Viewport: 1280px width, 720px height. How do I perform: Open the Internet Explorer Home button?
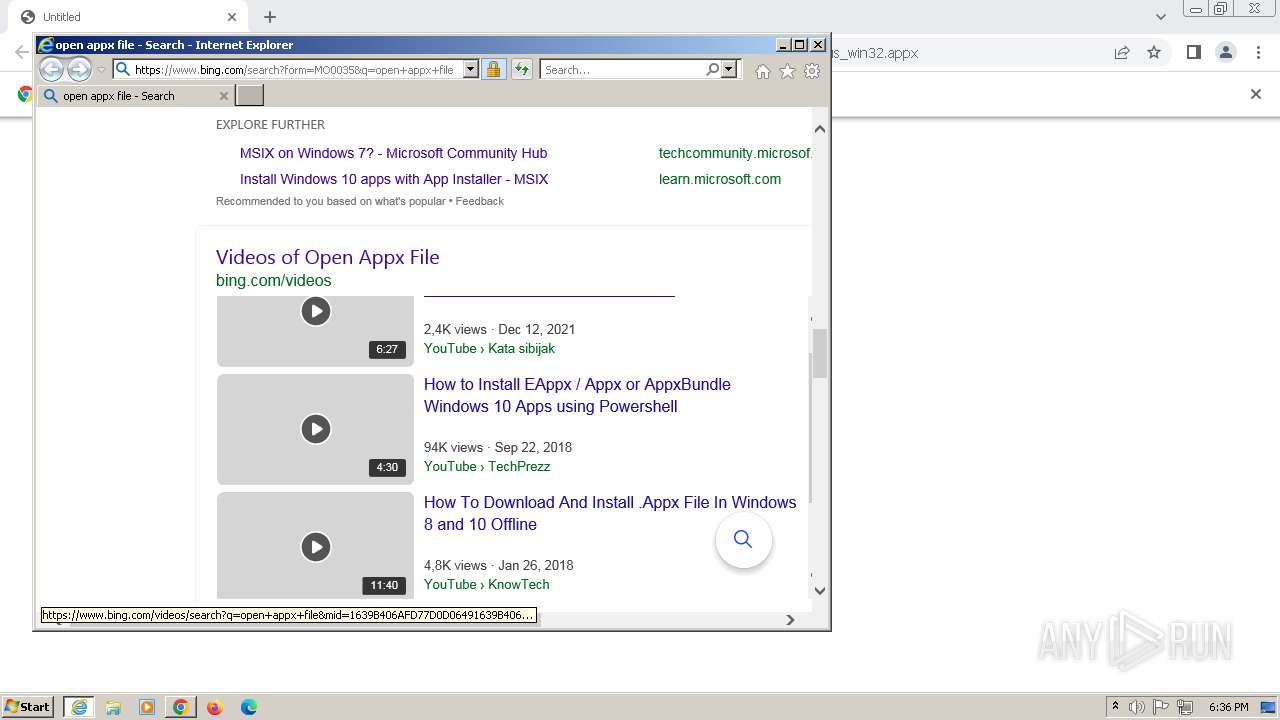(x=763, y=71)
